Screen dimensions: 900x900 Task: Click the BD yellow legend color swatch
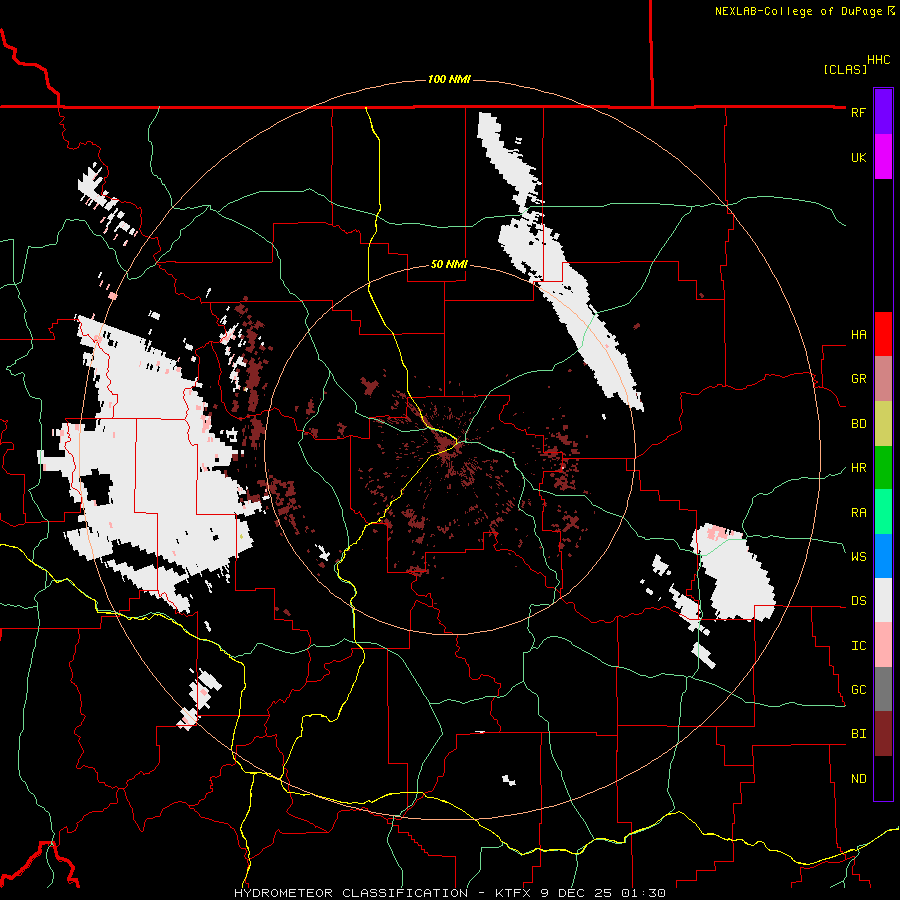click(883, 424)
